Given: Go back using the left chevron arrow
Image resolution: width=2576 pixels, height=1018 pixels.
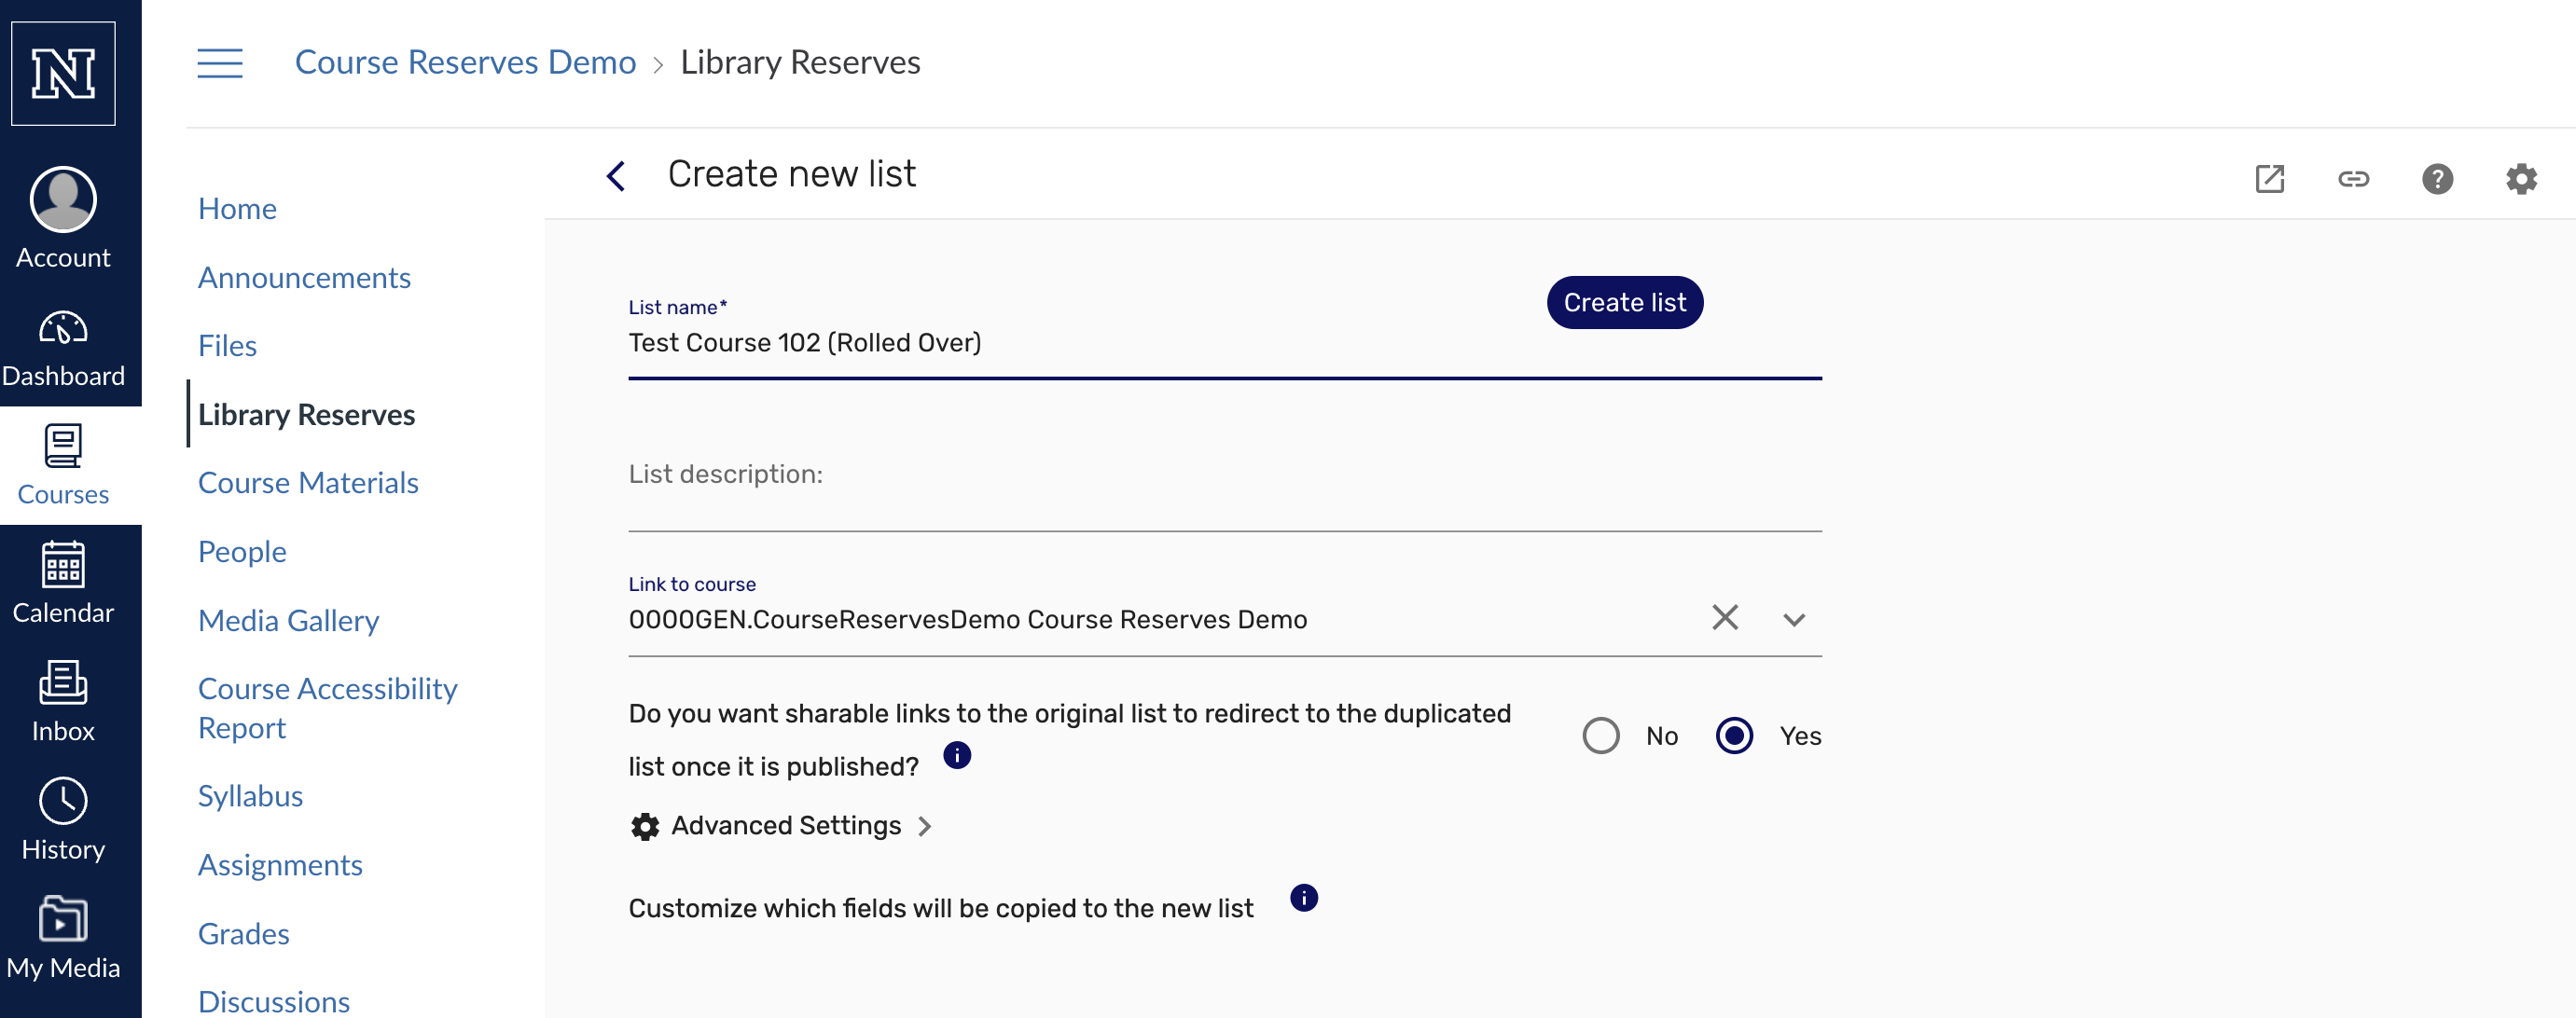Looking at the screenshot, I should (616, 176).
